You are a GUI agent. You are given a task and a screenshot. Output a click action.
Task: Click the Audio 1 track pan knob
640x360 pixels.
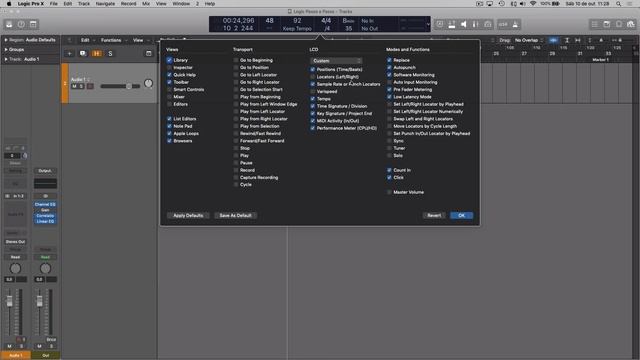click(149, 84)
